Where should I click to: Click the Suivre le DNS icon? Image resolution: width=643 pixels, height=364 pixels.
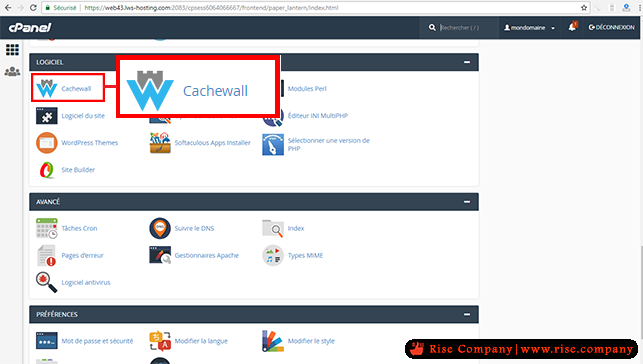(x=160, y=228)
